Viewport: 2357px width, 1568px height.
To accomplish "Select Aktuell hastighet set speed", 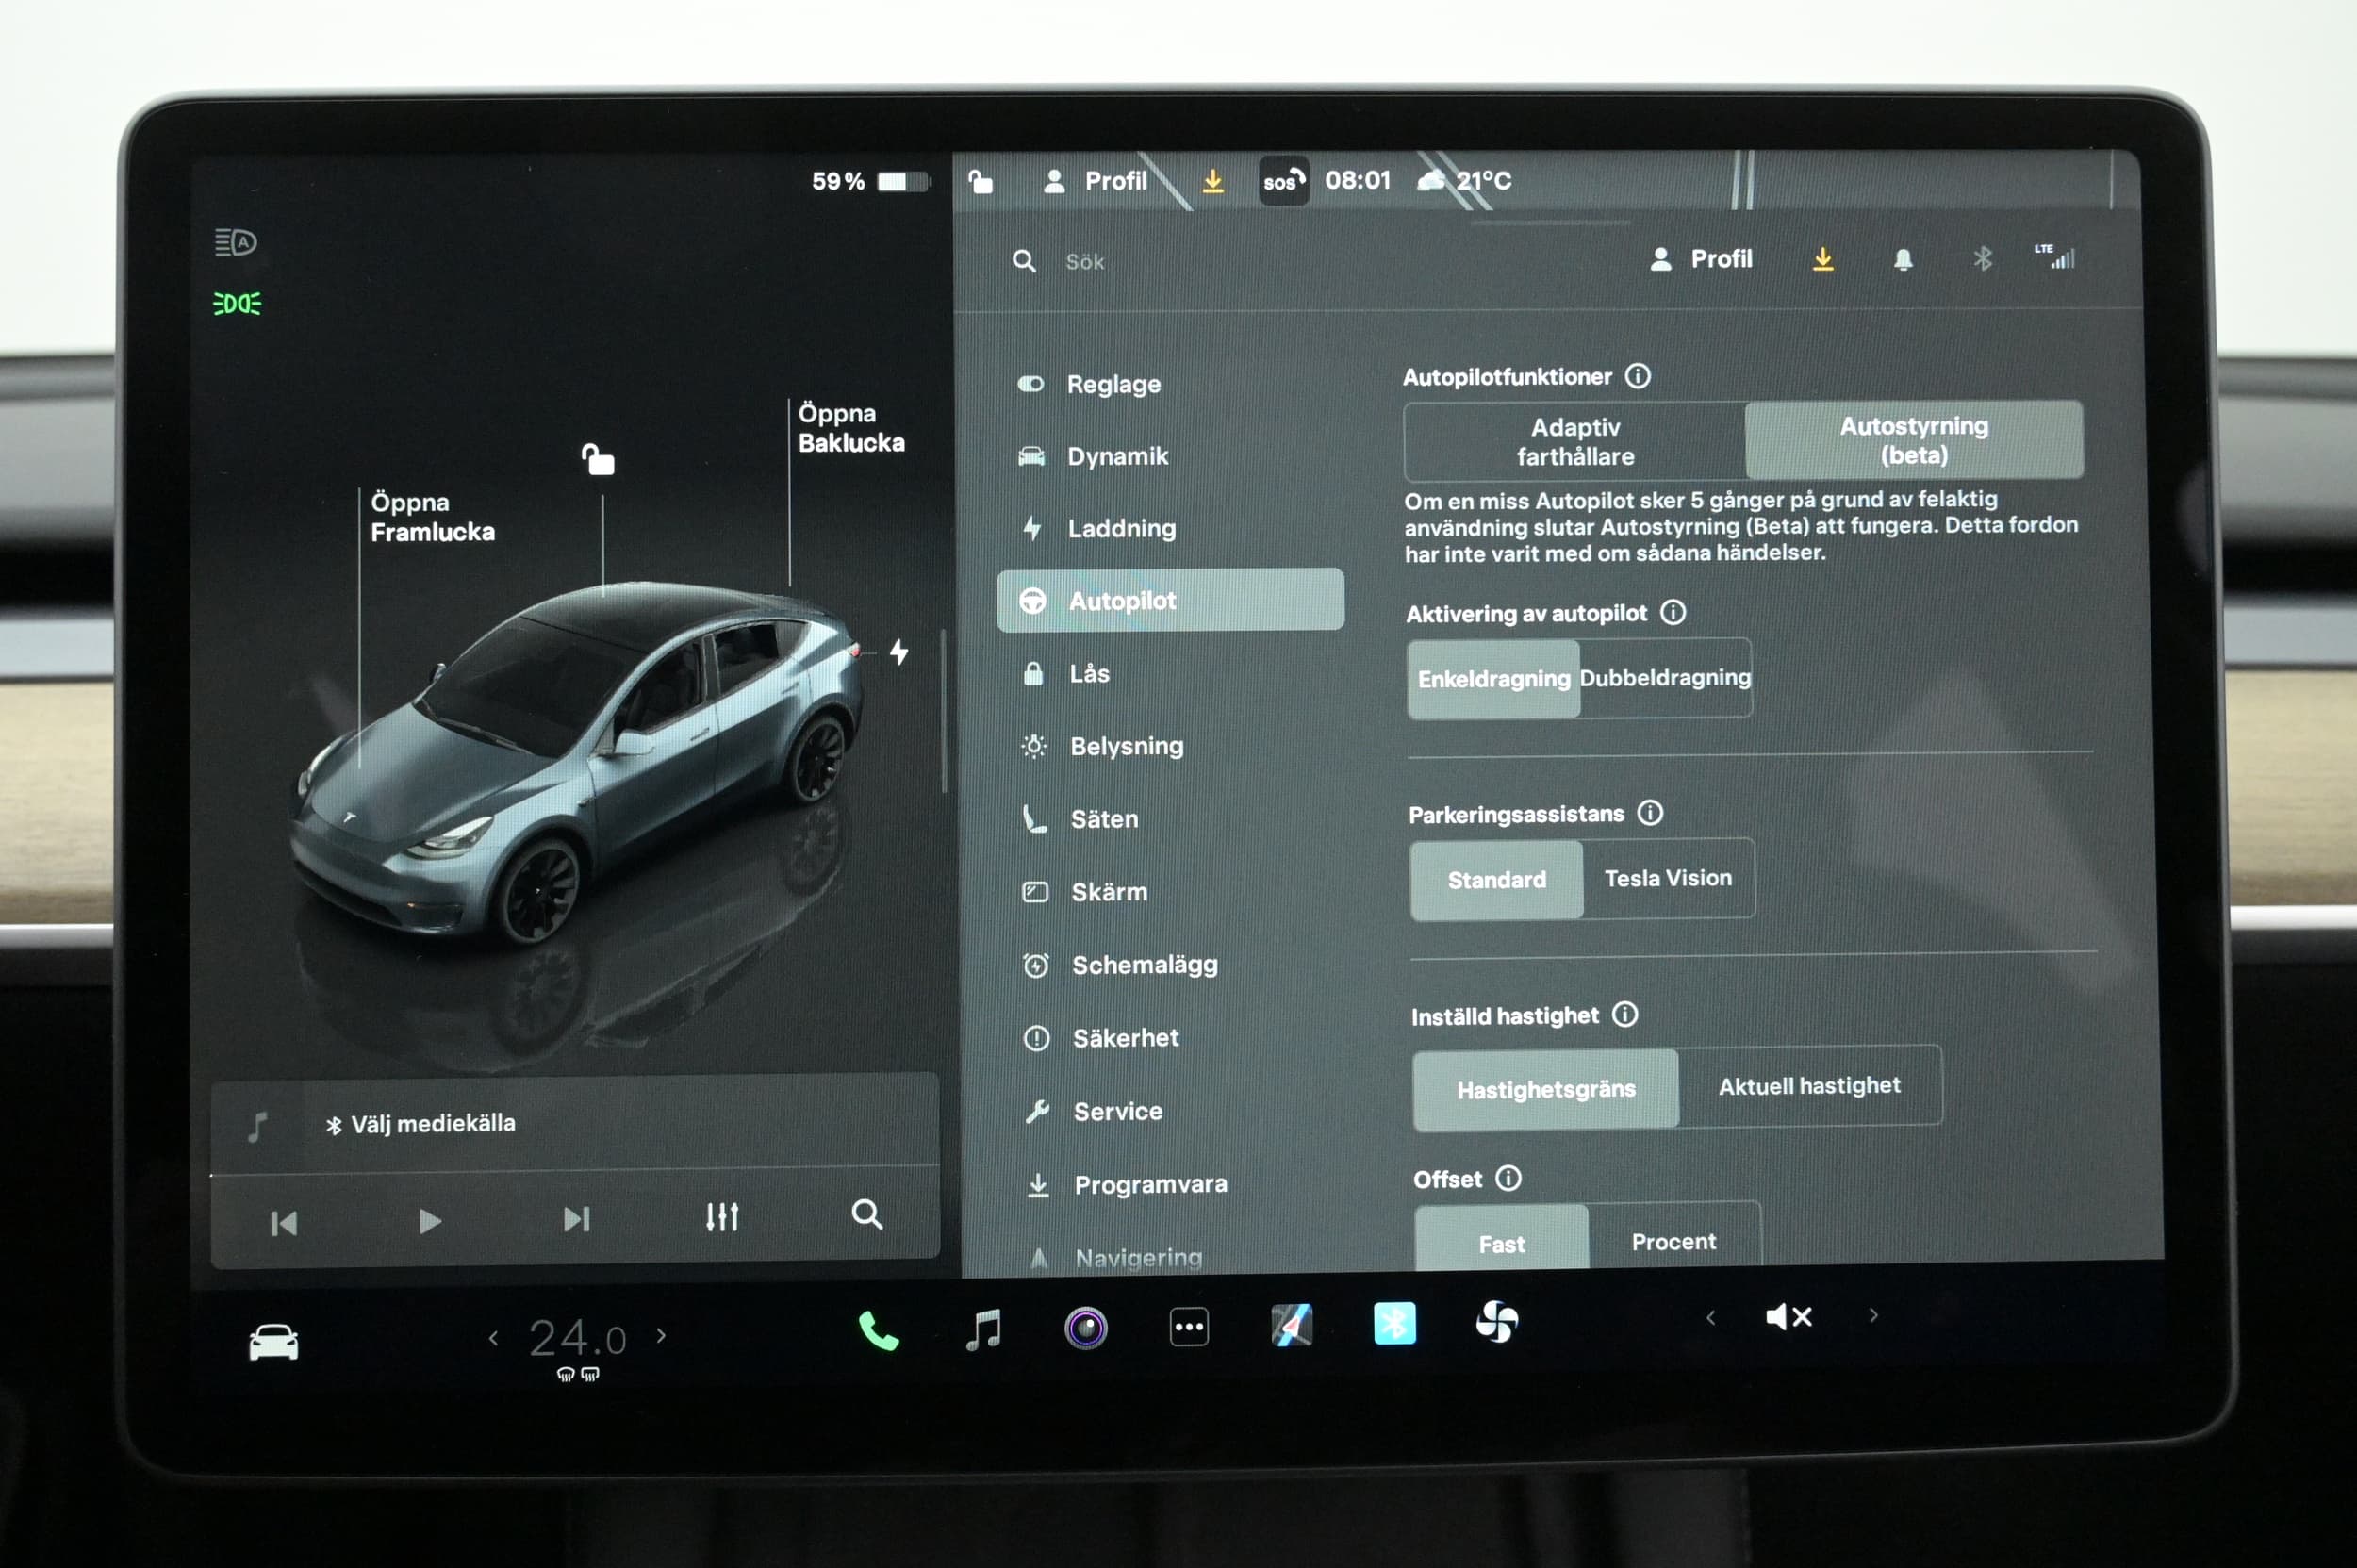I will pyautogui.click(x=1810, y=1085).
